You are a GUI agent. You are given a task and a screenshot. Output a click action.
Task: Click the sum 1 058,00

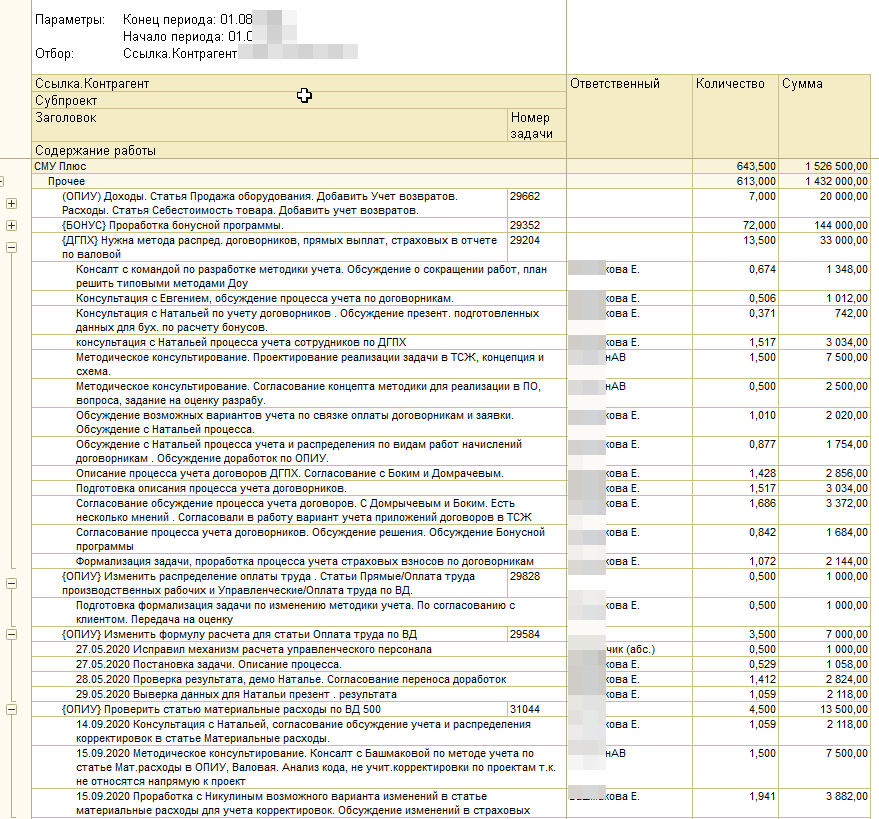pos(846,664)
